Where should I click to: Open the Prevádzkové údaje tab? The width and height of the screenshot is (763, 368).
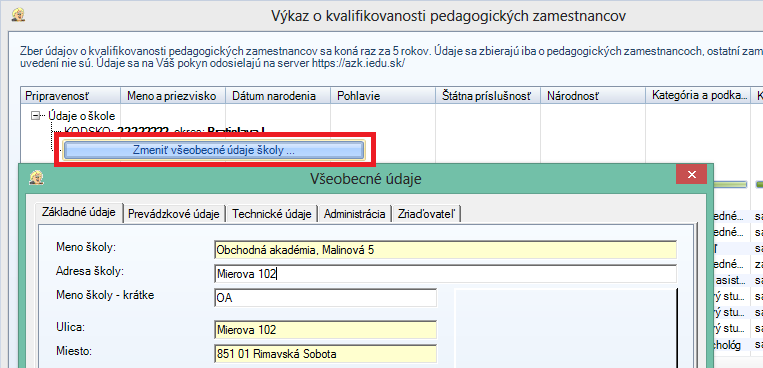click(174, 214)
